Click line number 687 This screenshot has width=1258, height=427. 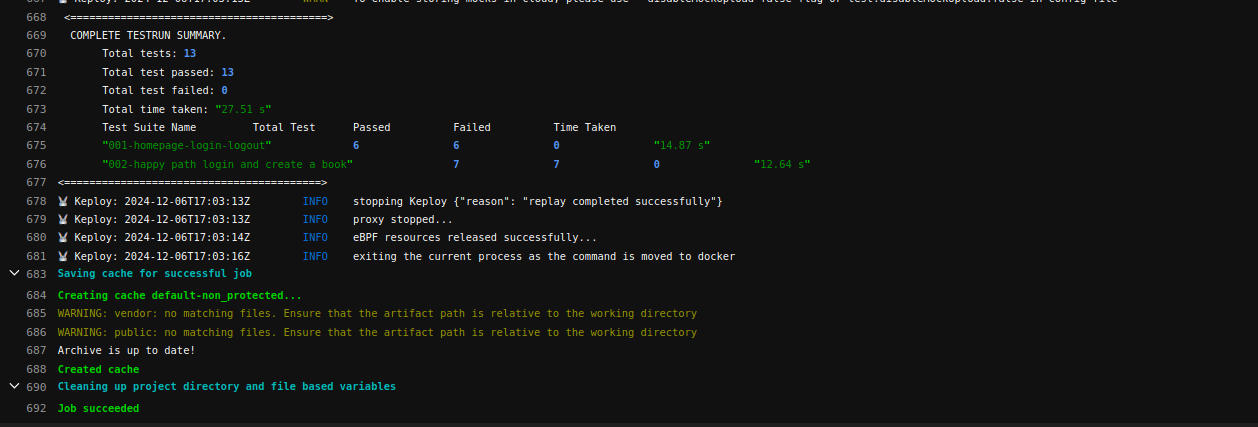37,350
